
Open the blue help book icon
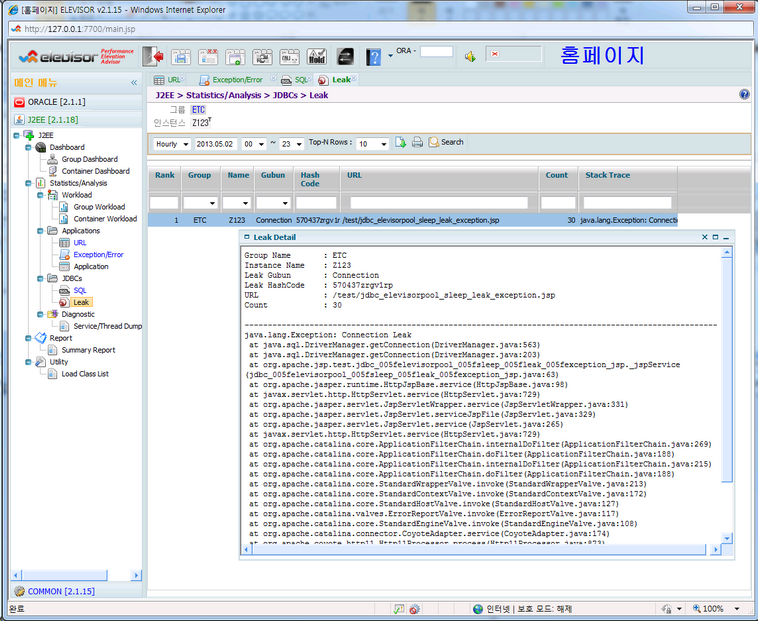(x=373, y=57)
